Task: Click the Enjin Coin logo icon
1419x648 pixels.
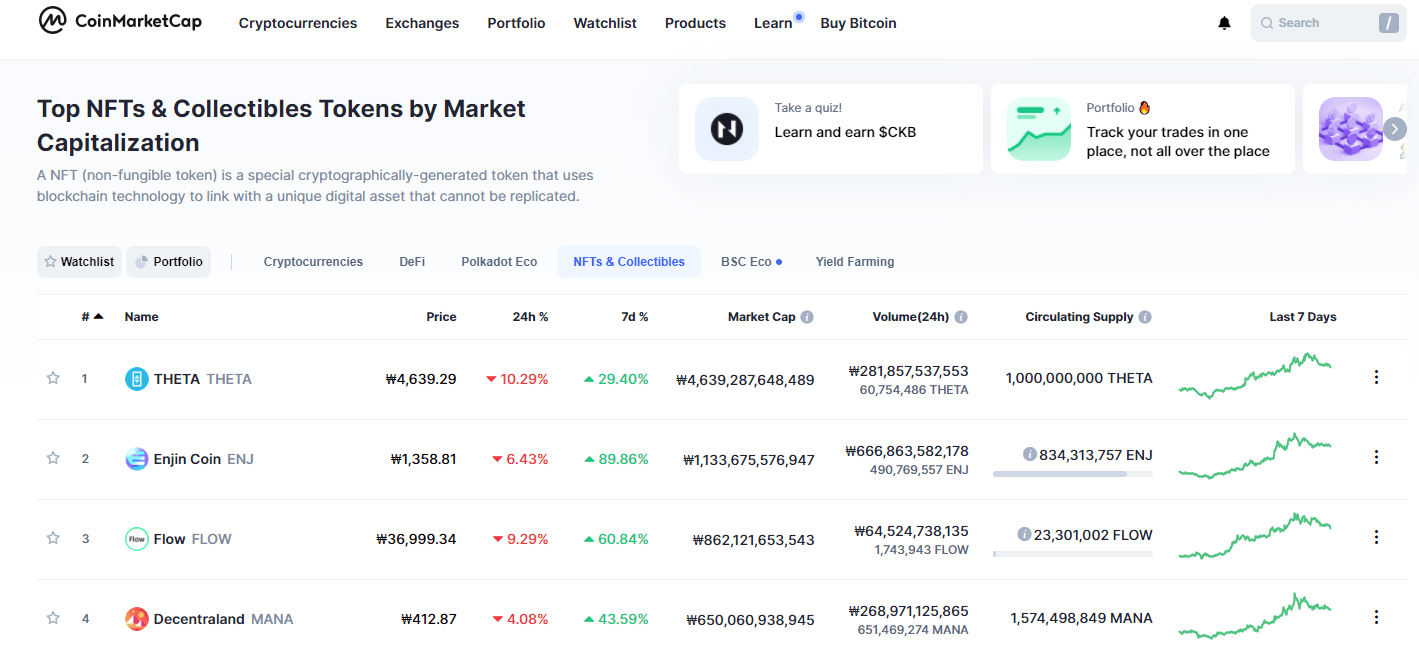Action: (x=137, y=459)
